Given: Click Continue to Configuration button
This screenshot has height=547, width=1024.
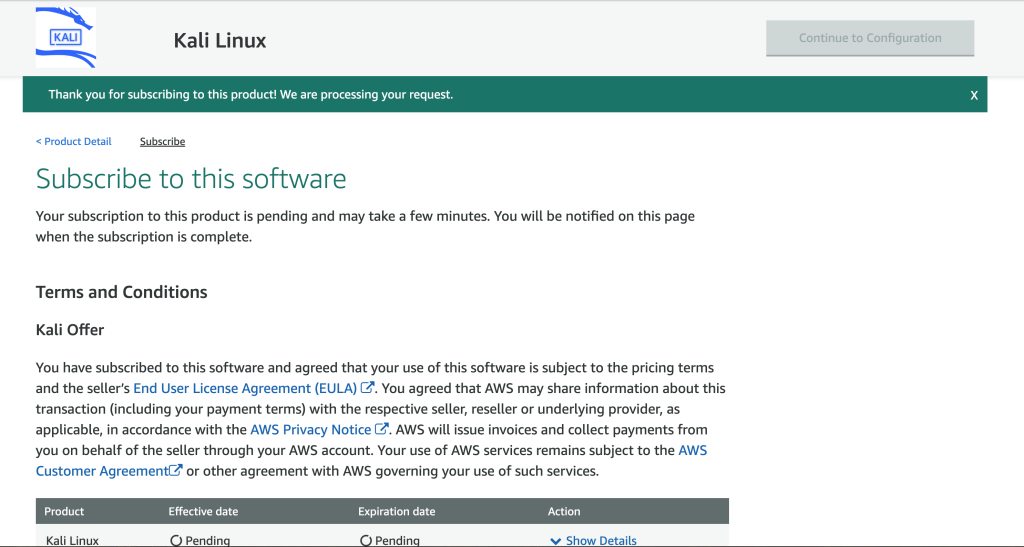Looking at the screenshot, I should (x=870, y=38).
